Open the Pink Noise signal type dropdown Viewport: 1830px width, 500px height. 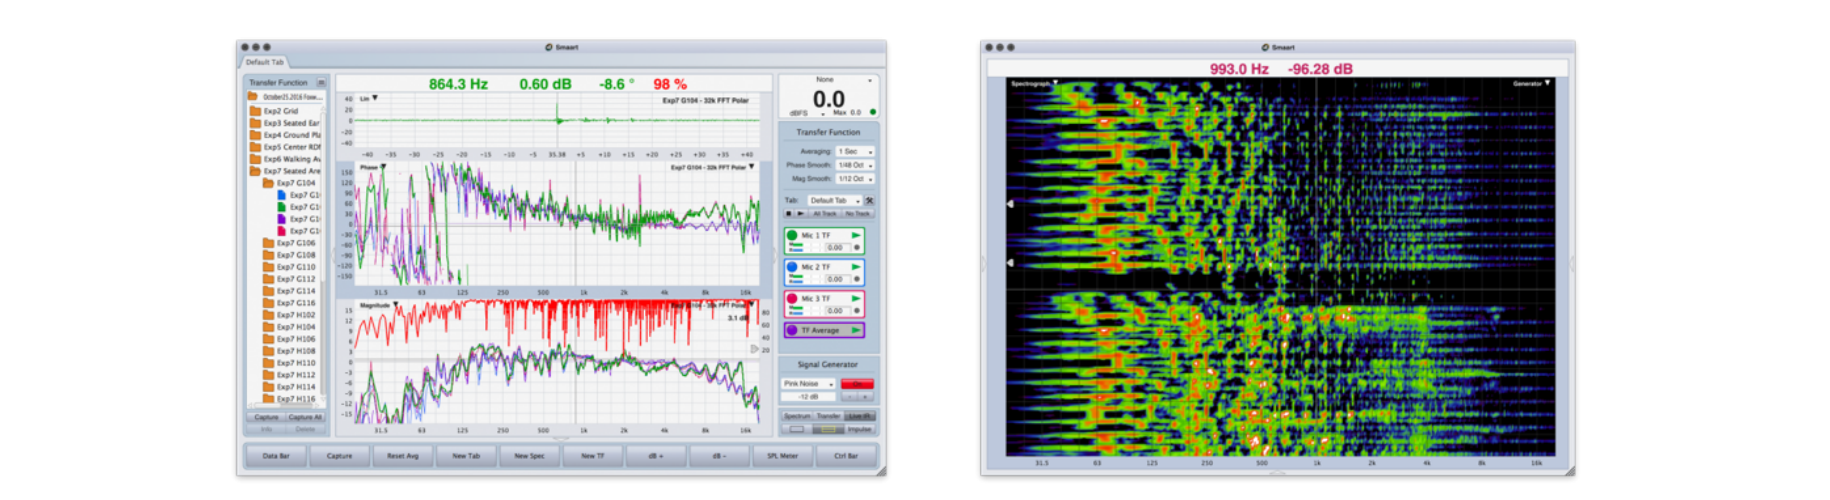tap(809, 384)
